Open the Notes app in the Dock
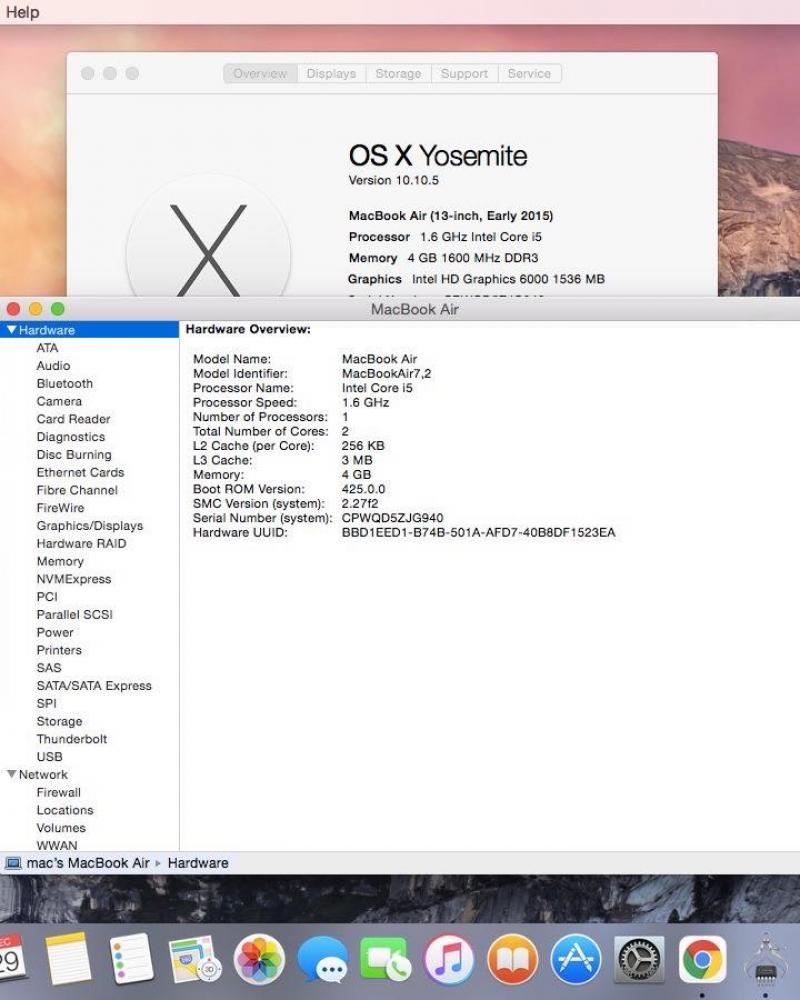 click(x=68, y=959)
